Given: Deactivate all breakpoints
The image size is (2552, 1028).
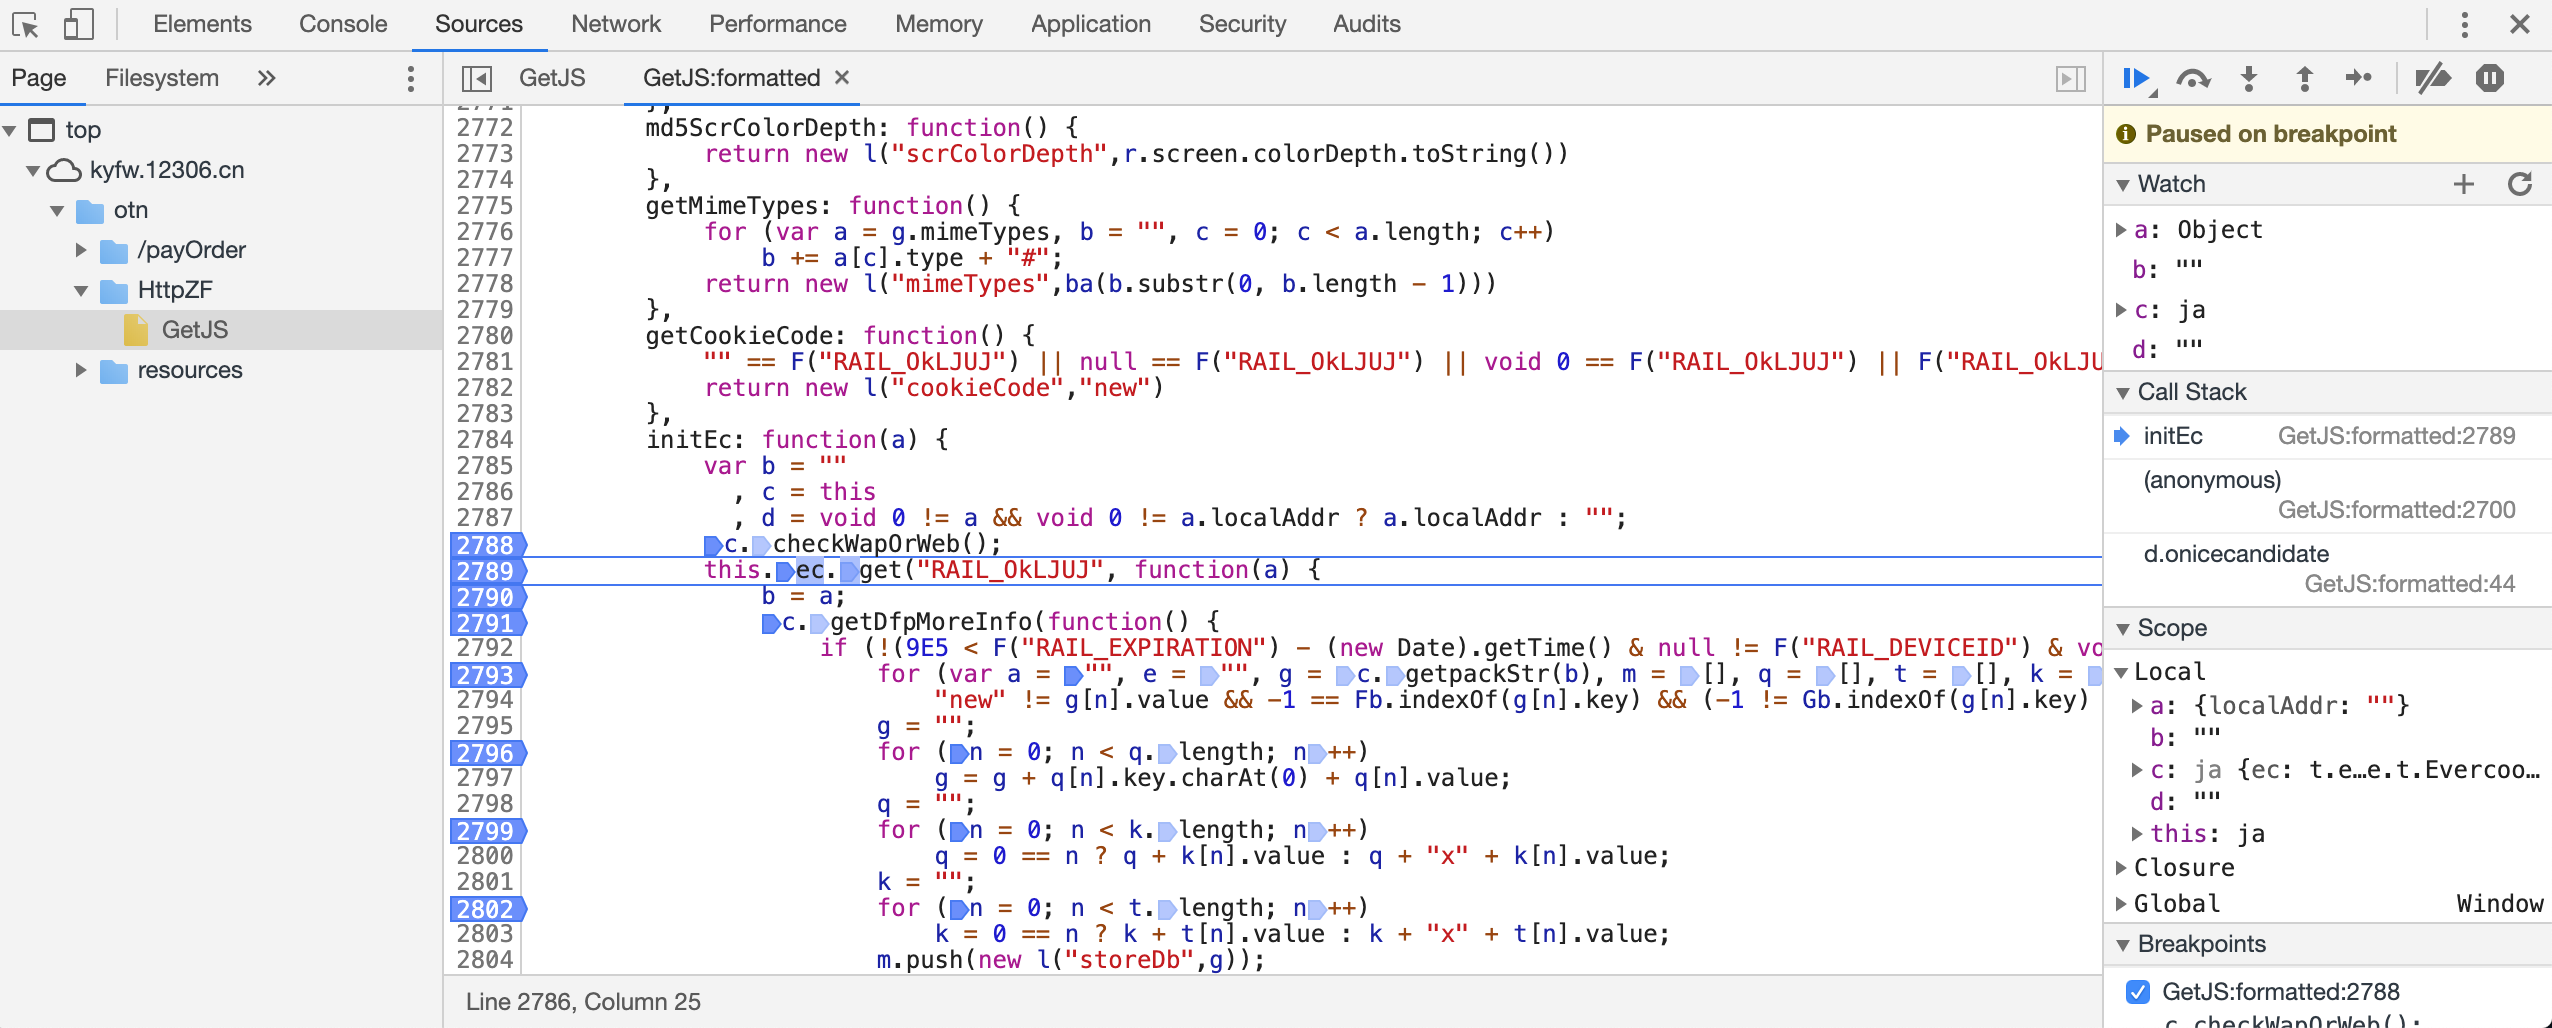Looking at the screenshot, I should (2432, 78).
